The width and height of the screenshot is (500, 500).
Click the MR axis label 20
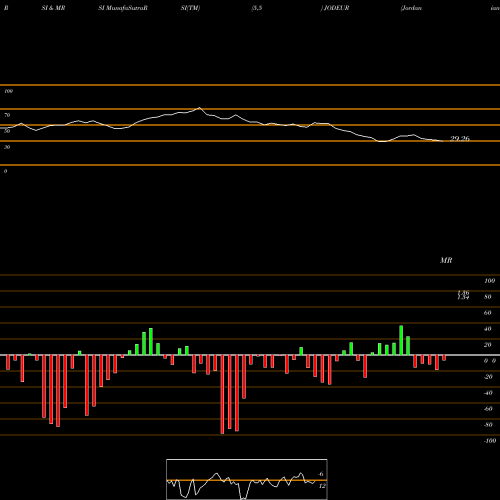click(x=488, y=345)
